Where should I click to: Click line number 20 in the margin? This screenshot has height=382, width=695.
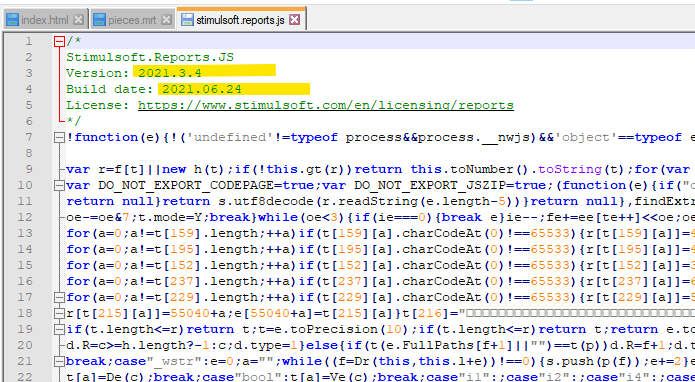pos(25,345)
